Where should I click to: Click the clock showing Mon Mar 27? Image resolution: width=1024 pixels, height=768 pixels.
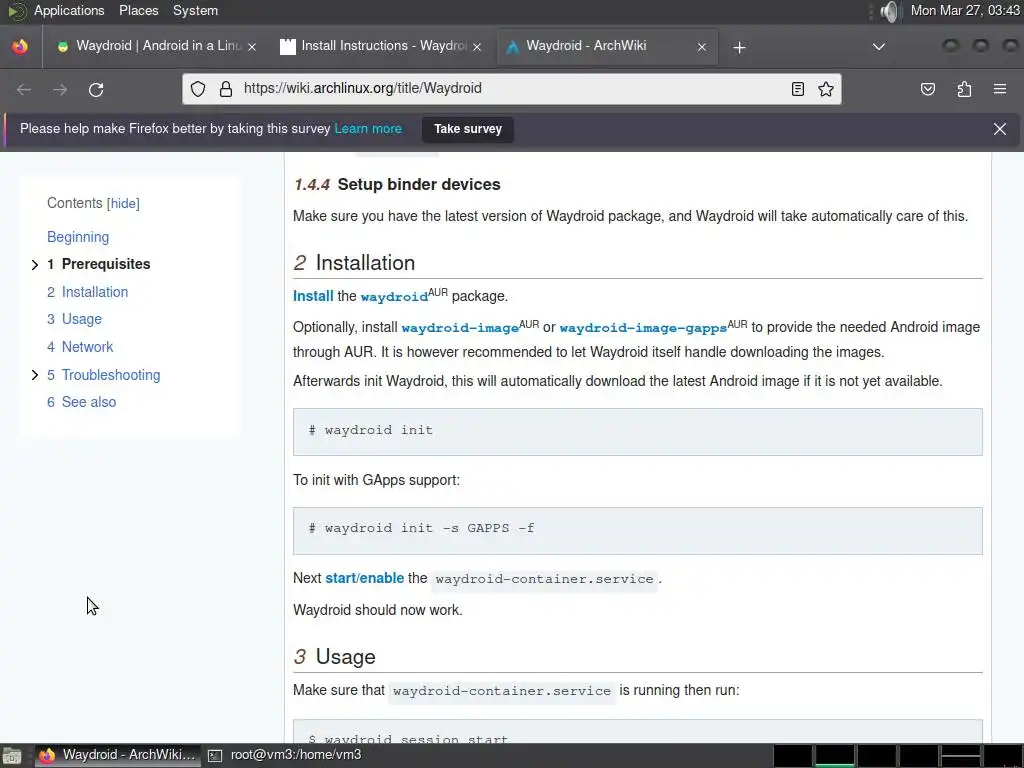pyautogui.click(x=965, y=10)
